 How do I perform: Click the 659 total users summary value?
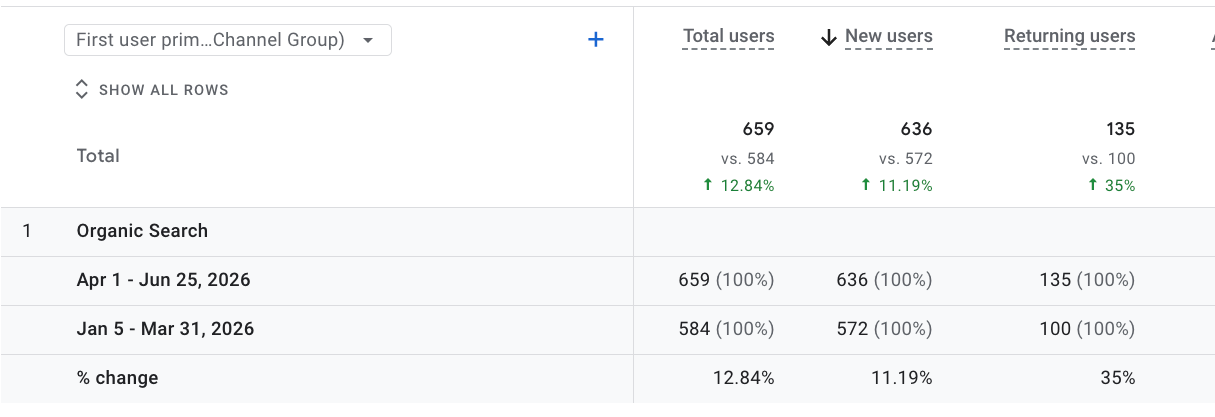[x=758, y=129]
